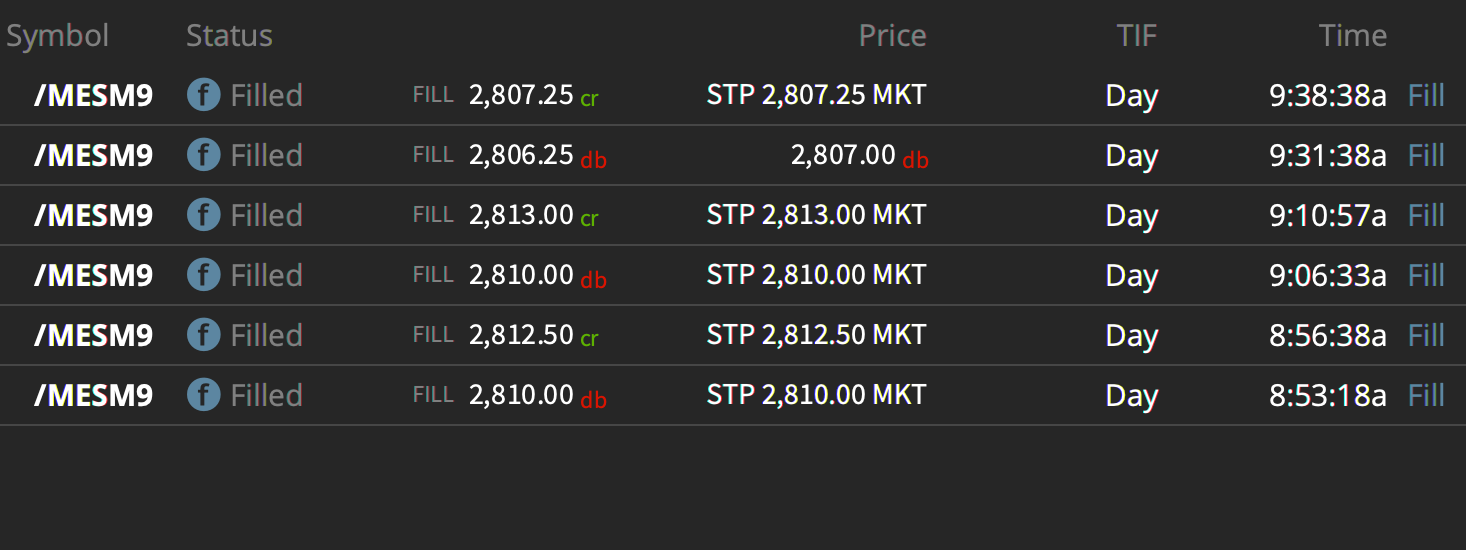Click the Filled status icon for 9:38:38a order

203,95
